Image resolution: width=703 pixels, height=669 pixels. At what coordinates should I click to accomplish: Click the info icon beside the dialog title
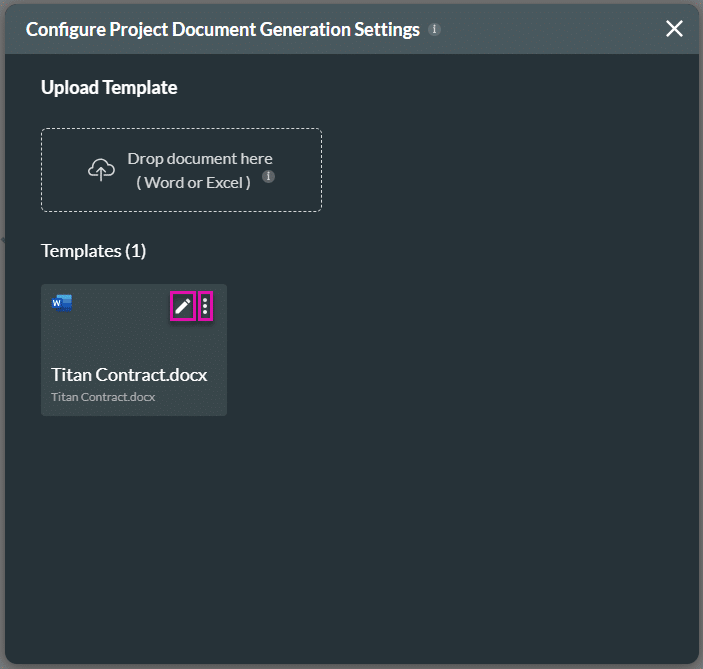click(434, 30)
